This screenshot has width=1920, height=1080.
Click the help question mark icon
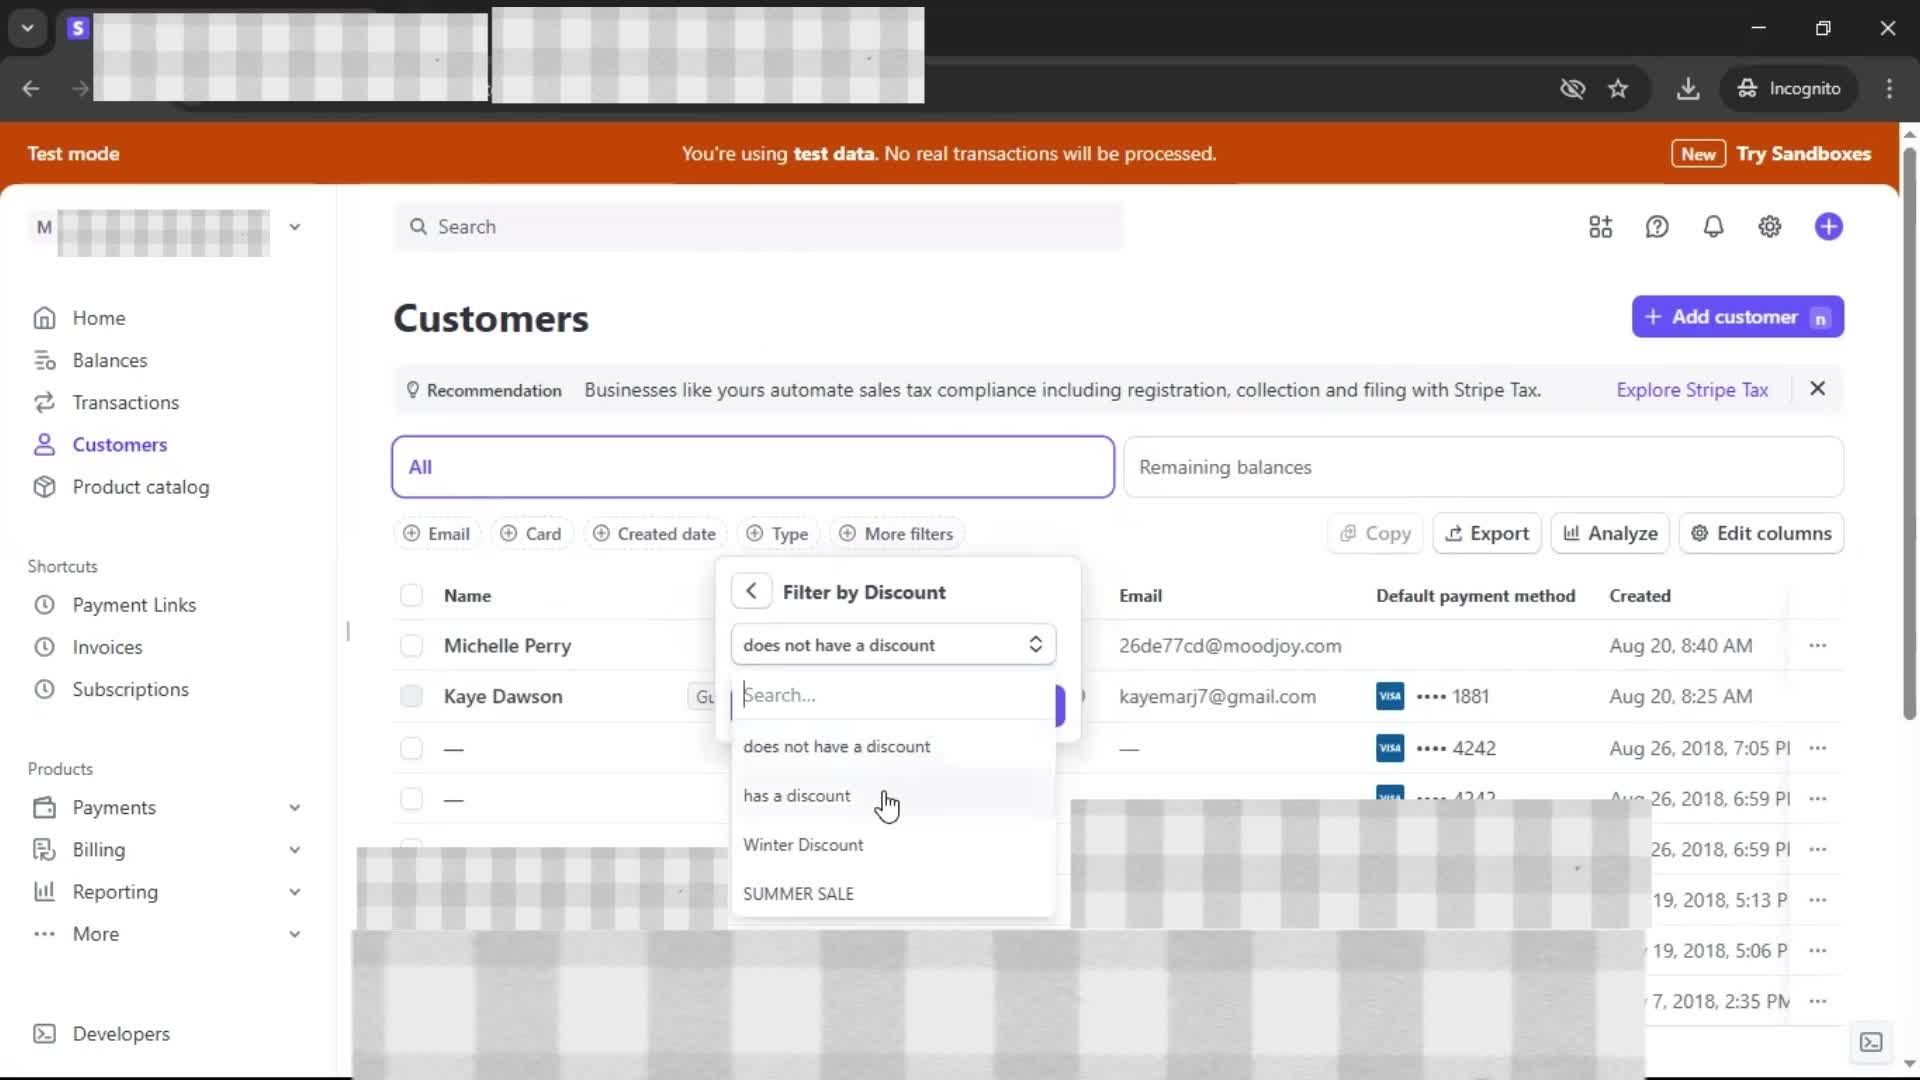click(x=1657, y=227)
